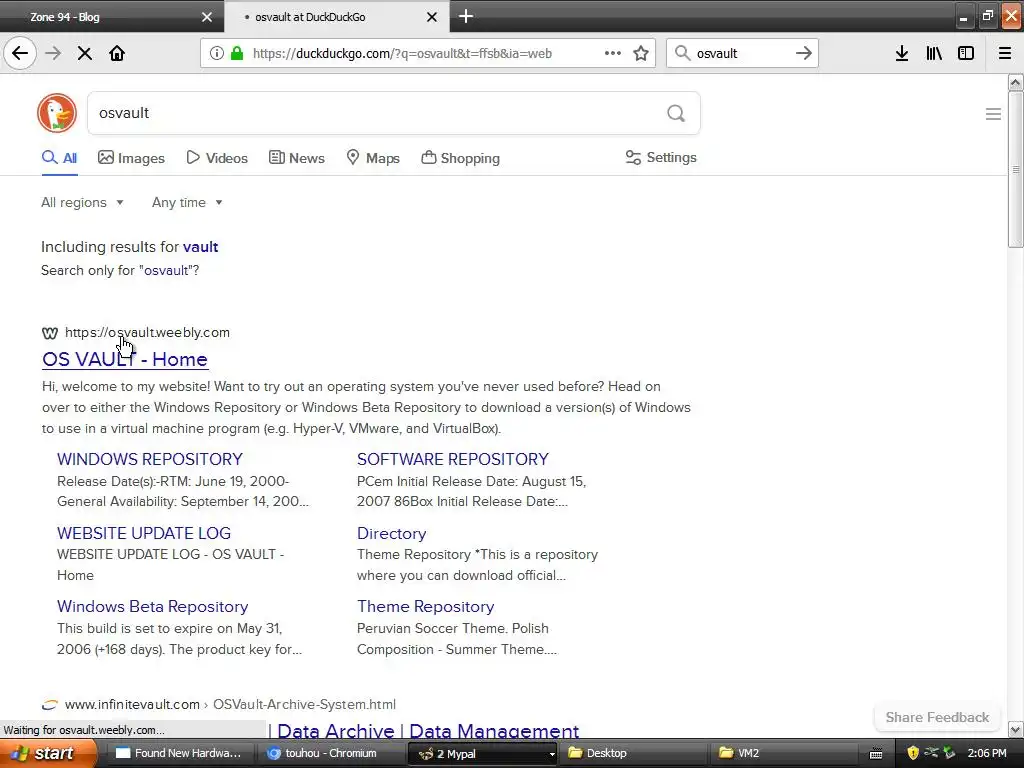The image size is (1024, 768).
Task: Switch to News results
Action: coord(297,158)
